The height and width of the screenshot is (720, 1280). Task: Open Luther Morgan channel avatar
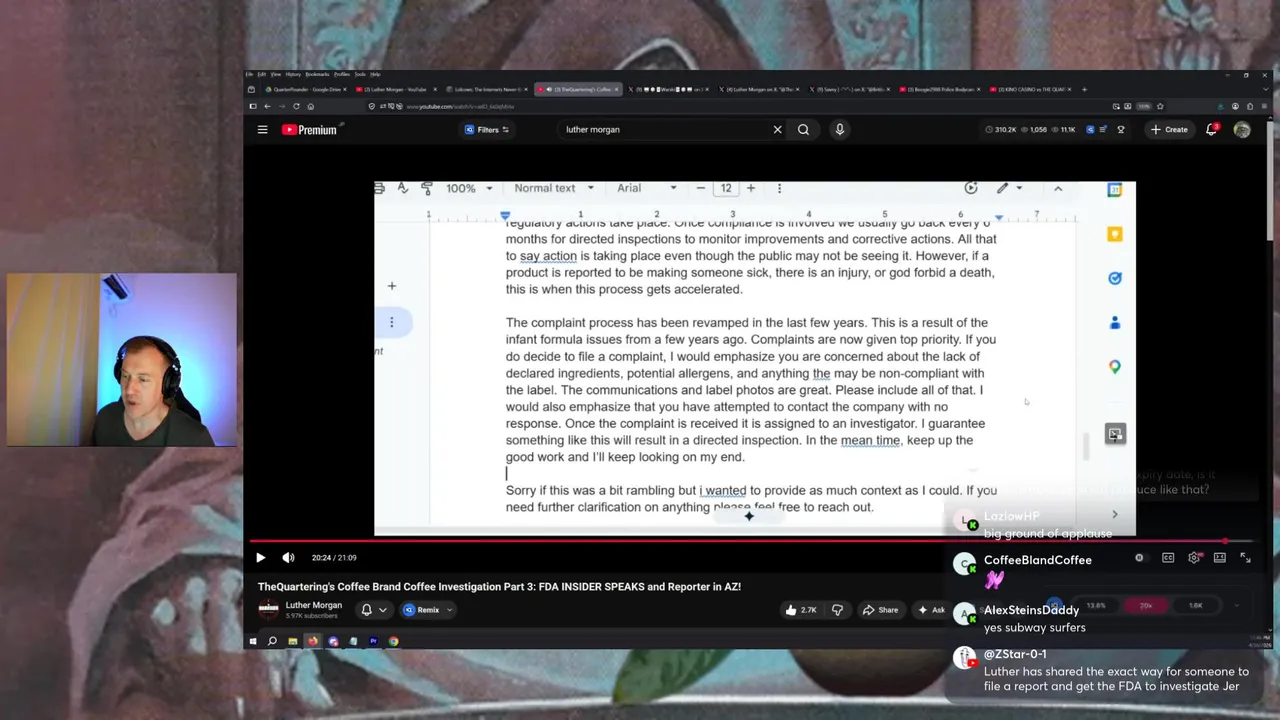[x=268, y=609]
